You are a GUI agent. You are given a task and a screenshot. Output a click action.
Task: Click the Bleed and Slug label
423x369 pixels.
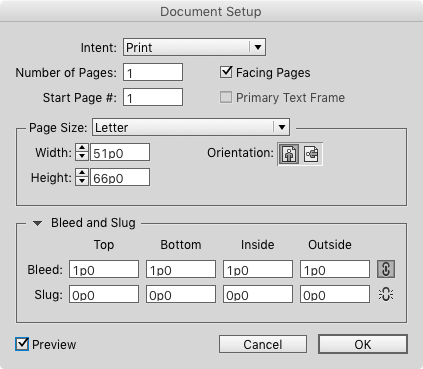coord(93,223)
